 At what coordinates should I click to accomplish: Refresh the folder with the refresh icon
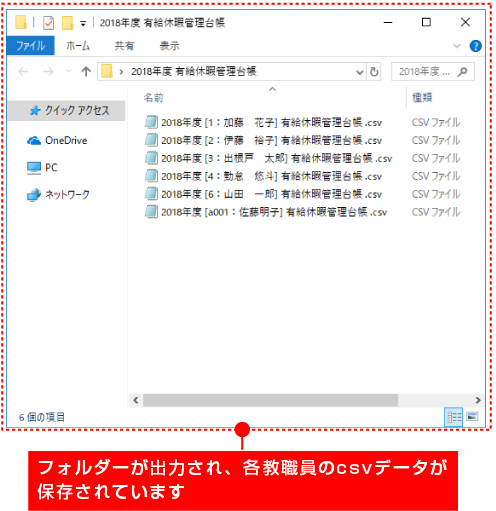point(374,72)
